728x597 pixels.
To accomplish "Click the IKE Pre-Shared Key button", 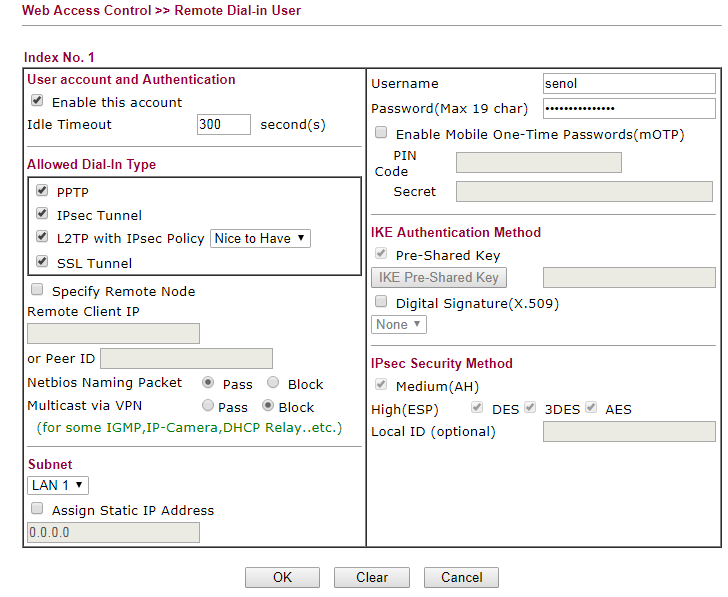I will pos(438,277).
